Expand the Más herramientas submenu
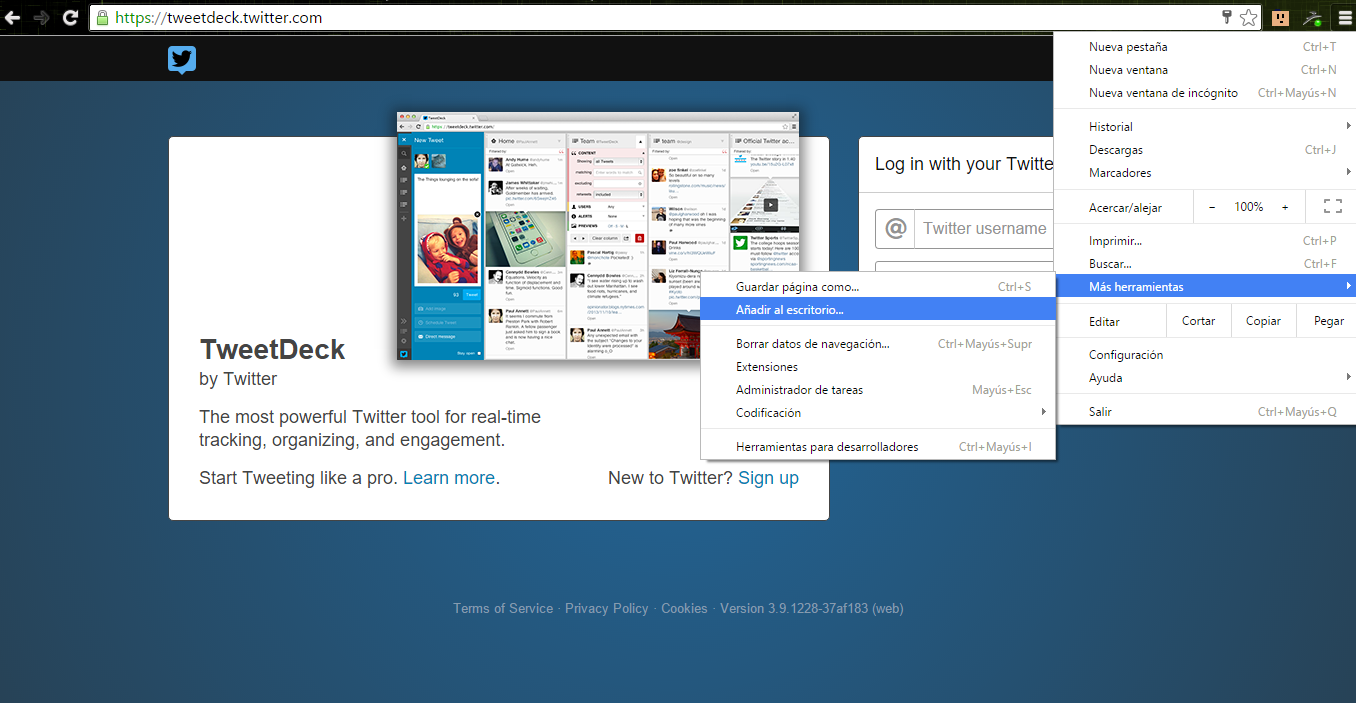The image size is (1356, 703). point(1205,287)
